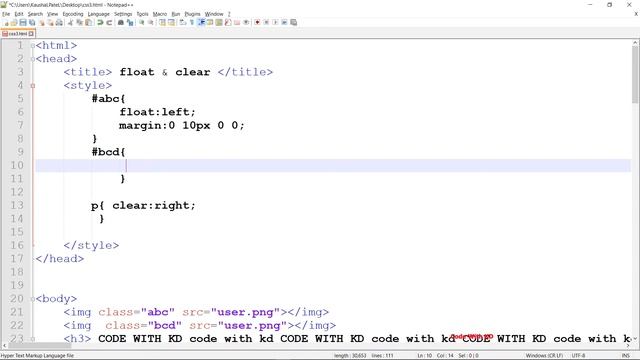
Task: Run macro multiple times icon
Action: [284, 22]
